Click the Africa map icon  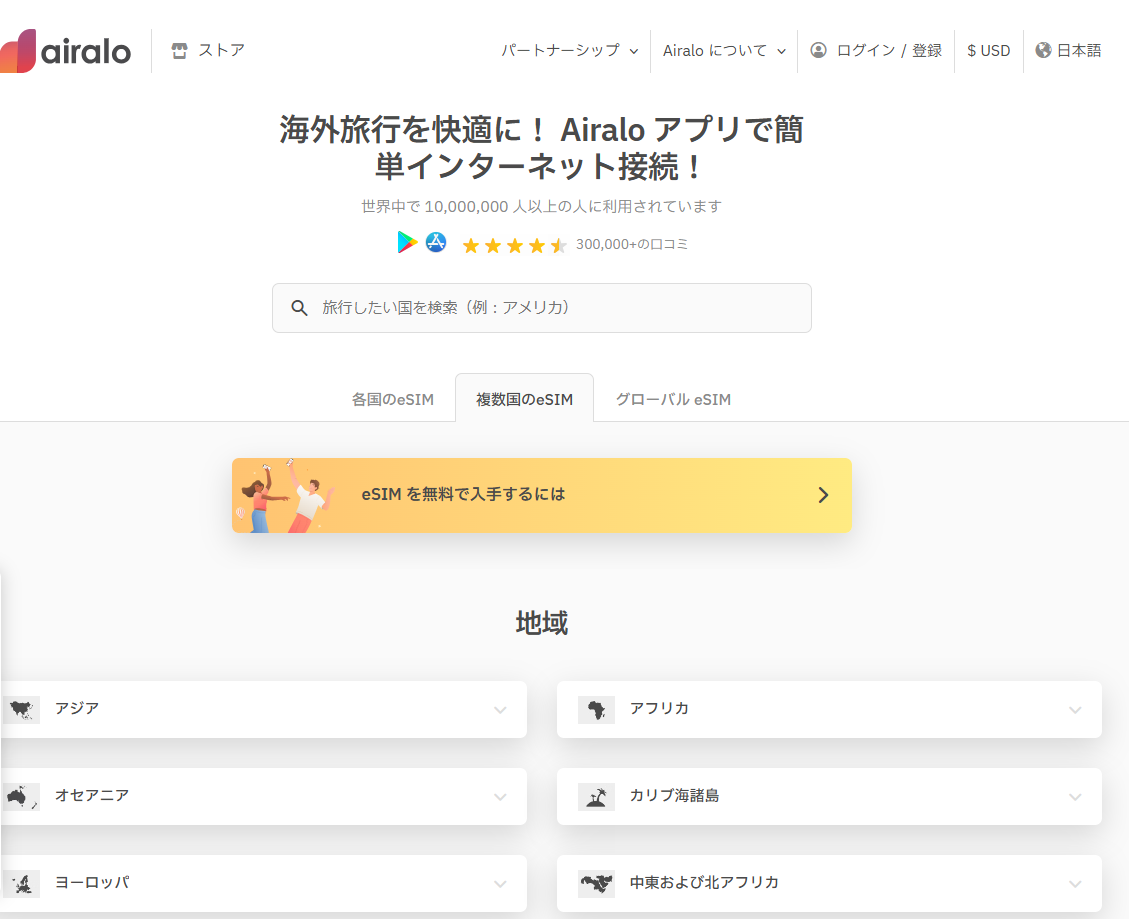pyautogui.click(x=596, y=710)
